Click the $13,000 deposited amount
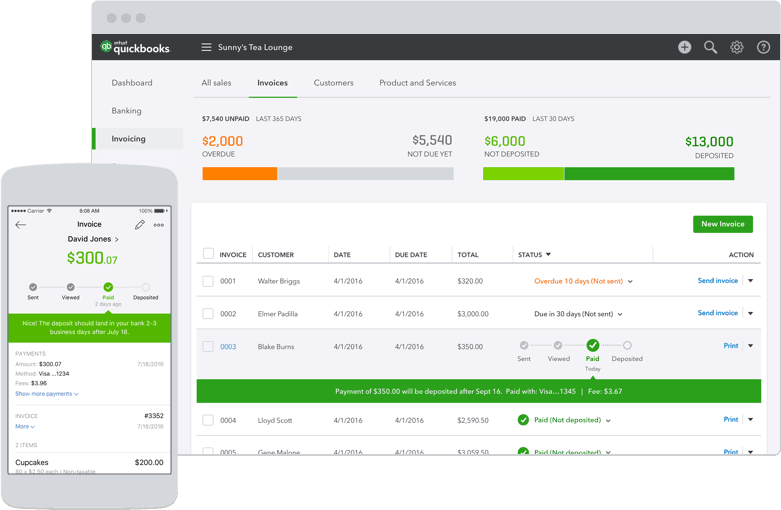This screenshot has height=510, width=781. tap(709, 141)
